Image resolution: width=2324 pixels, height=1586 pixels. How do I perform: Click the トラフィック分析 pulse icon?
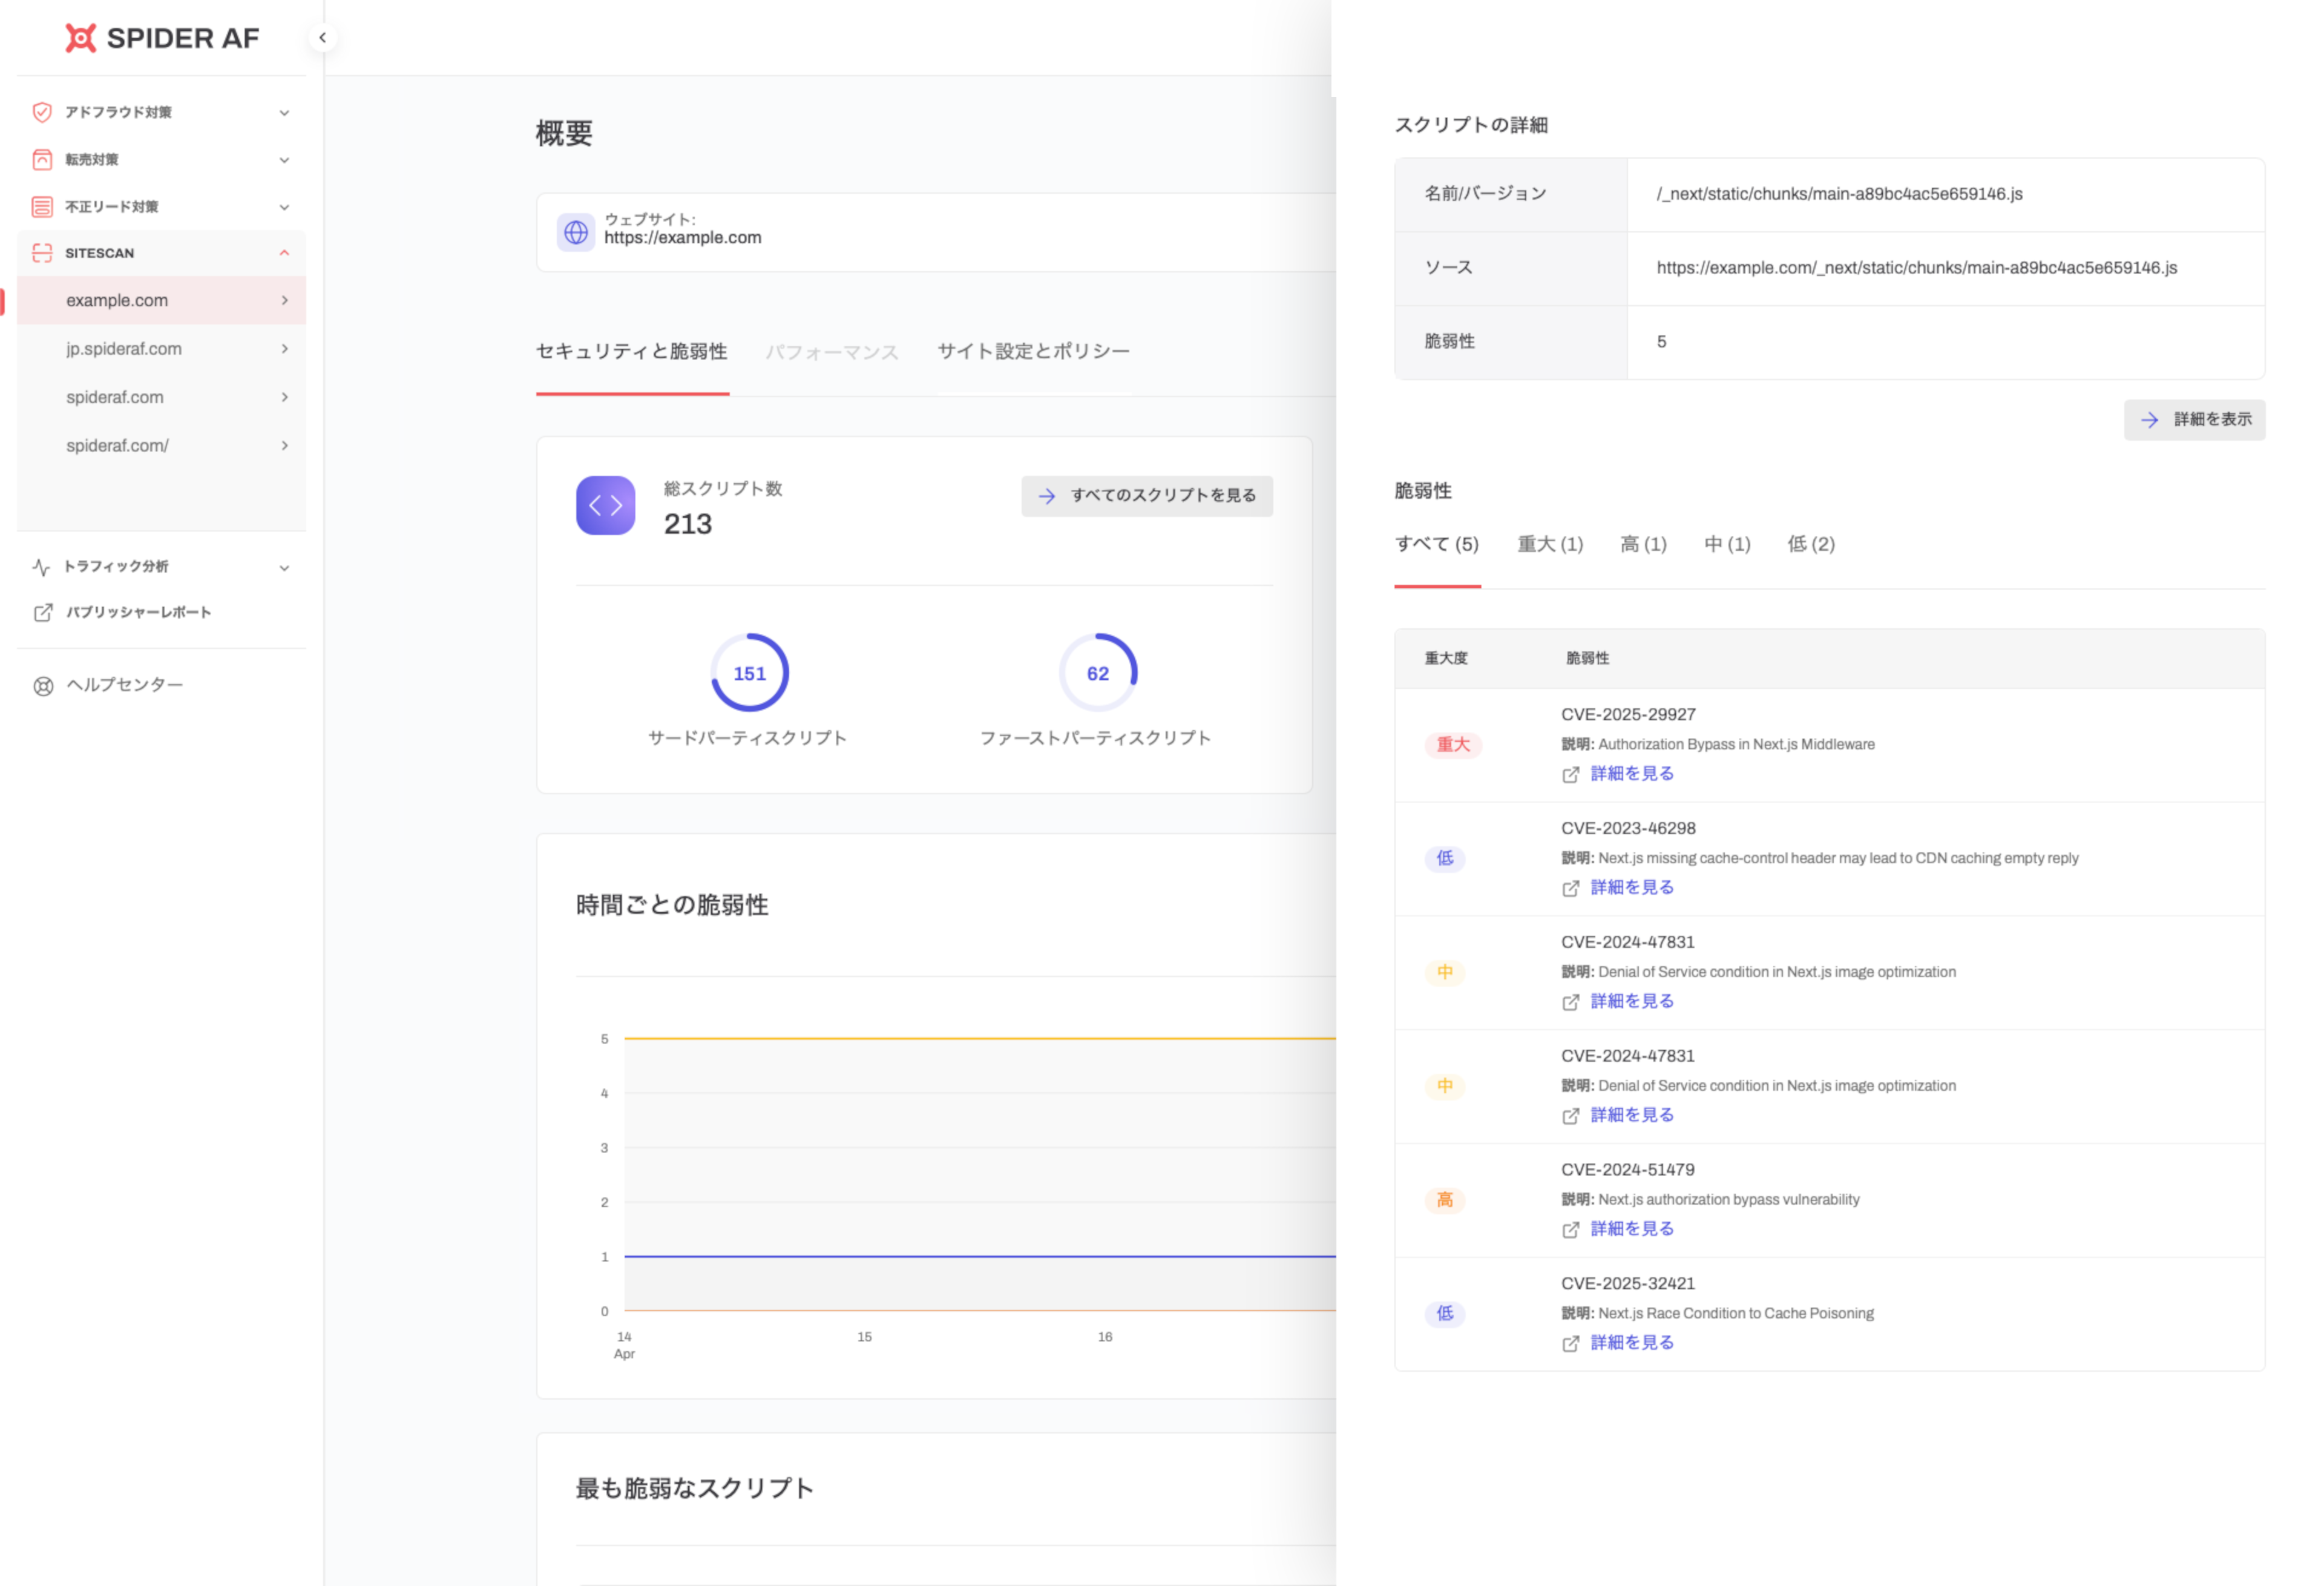tap(41, 567)
